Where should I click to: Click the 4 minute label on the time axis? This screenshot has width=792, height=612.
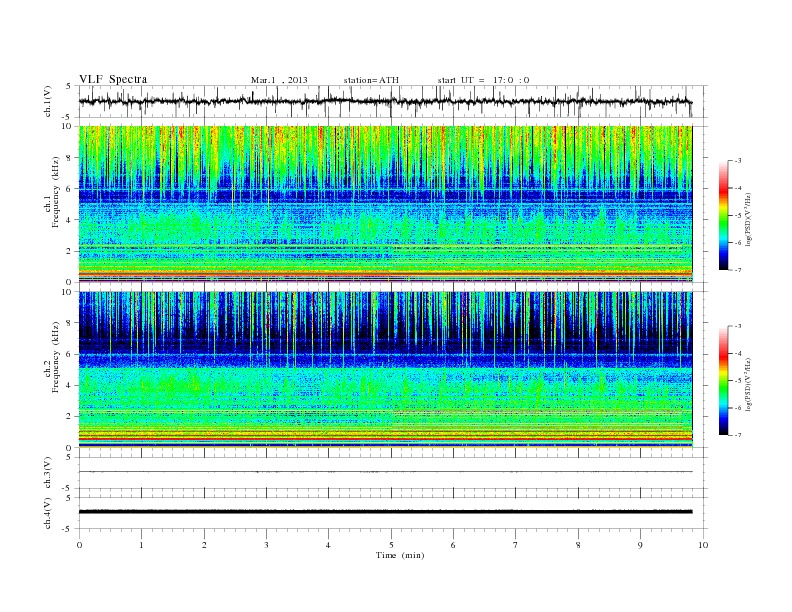[x=328, y=545]
